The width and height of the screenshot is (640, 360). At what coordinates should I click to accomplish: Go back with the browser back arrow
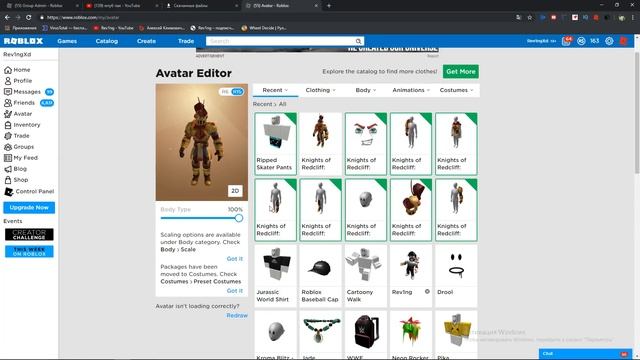7,18
